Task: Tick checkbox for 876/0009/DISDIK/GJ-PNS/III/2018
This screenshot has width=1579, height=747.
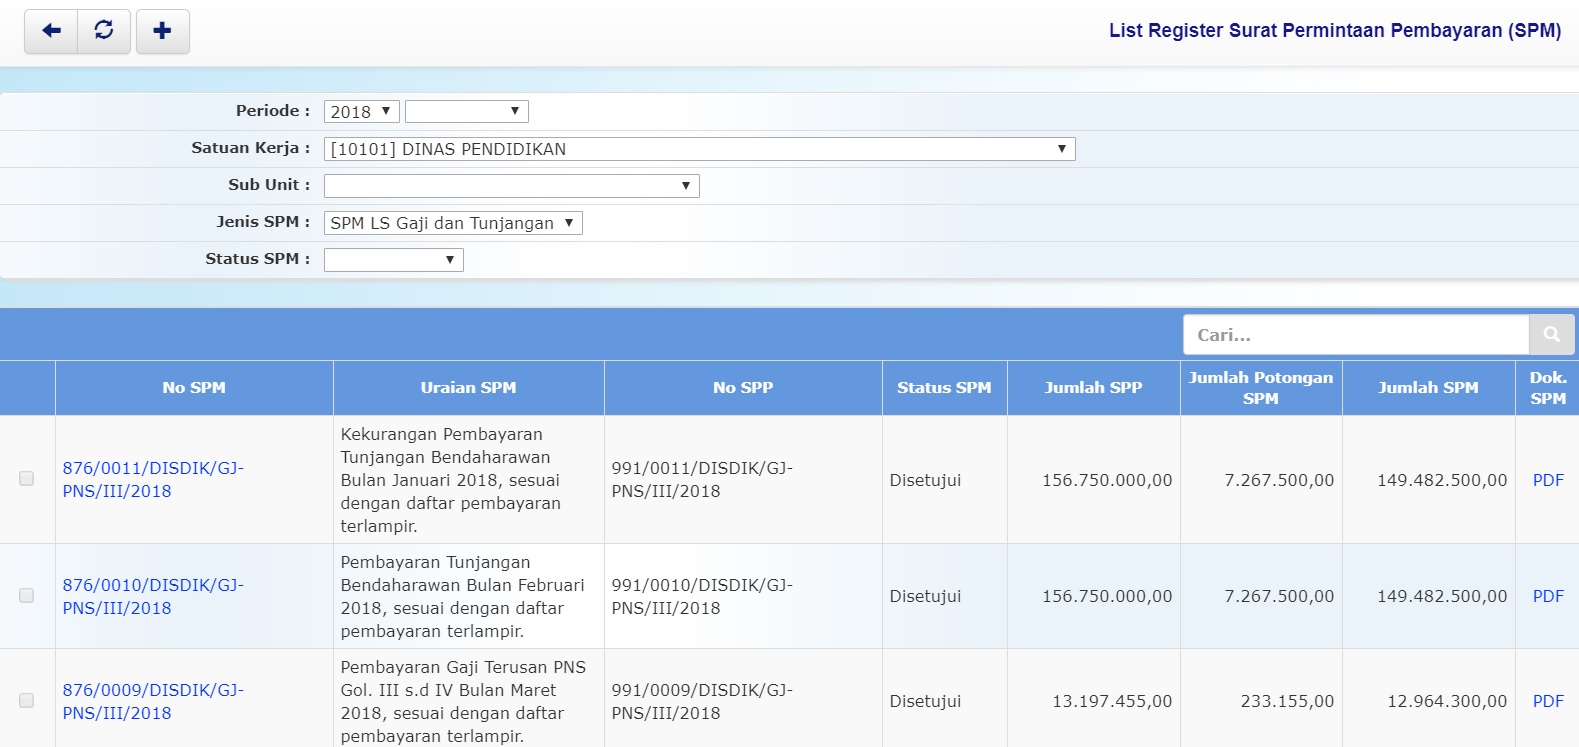Action: coord(27,701)
